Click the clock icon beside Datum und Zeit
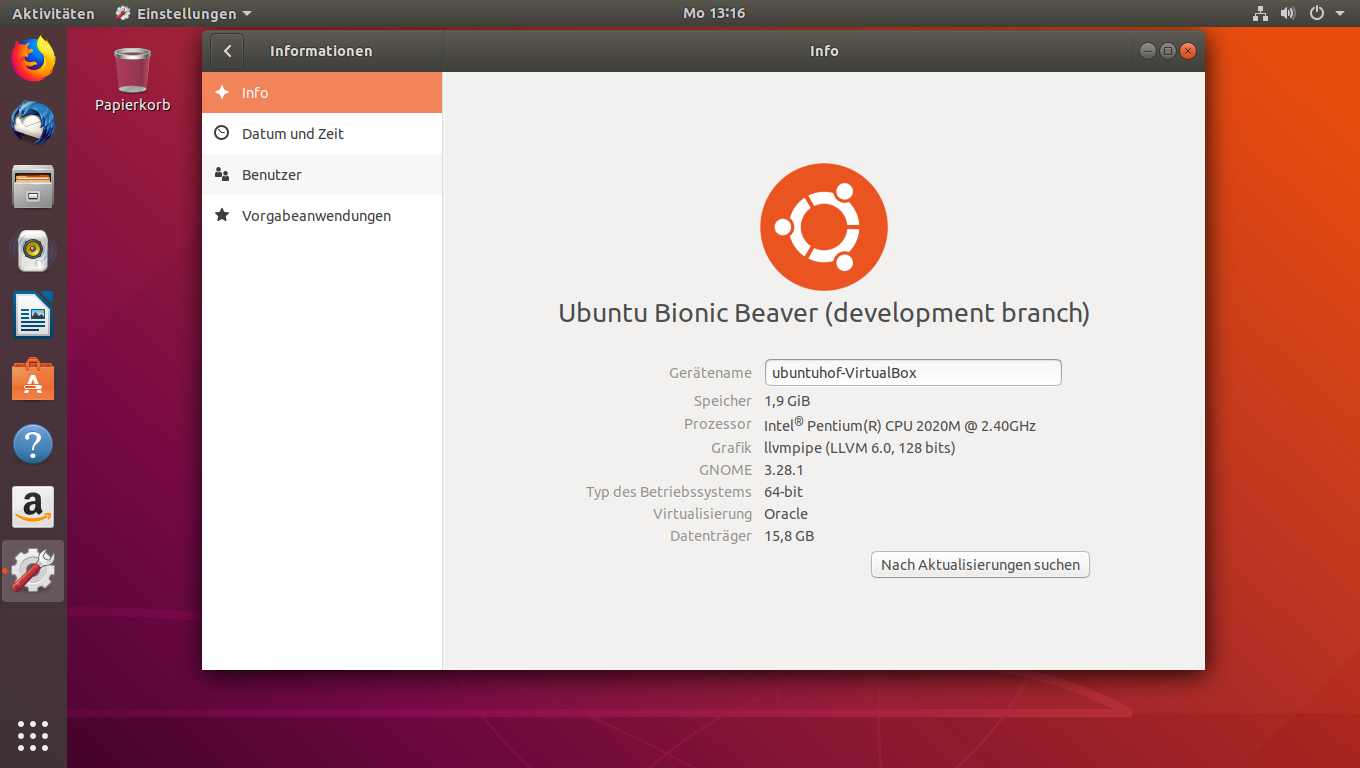Viewport: 1360px width, 768px height. point(222,133)
